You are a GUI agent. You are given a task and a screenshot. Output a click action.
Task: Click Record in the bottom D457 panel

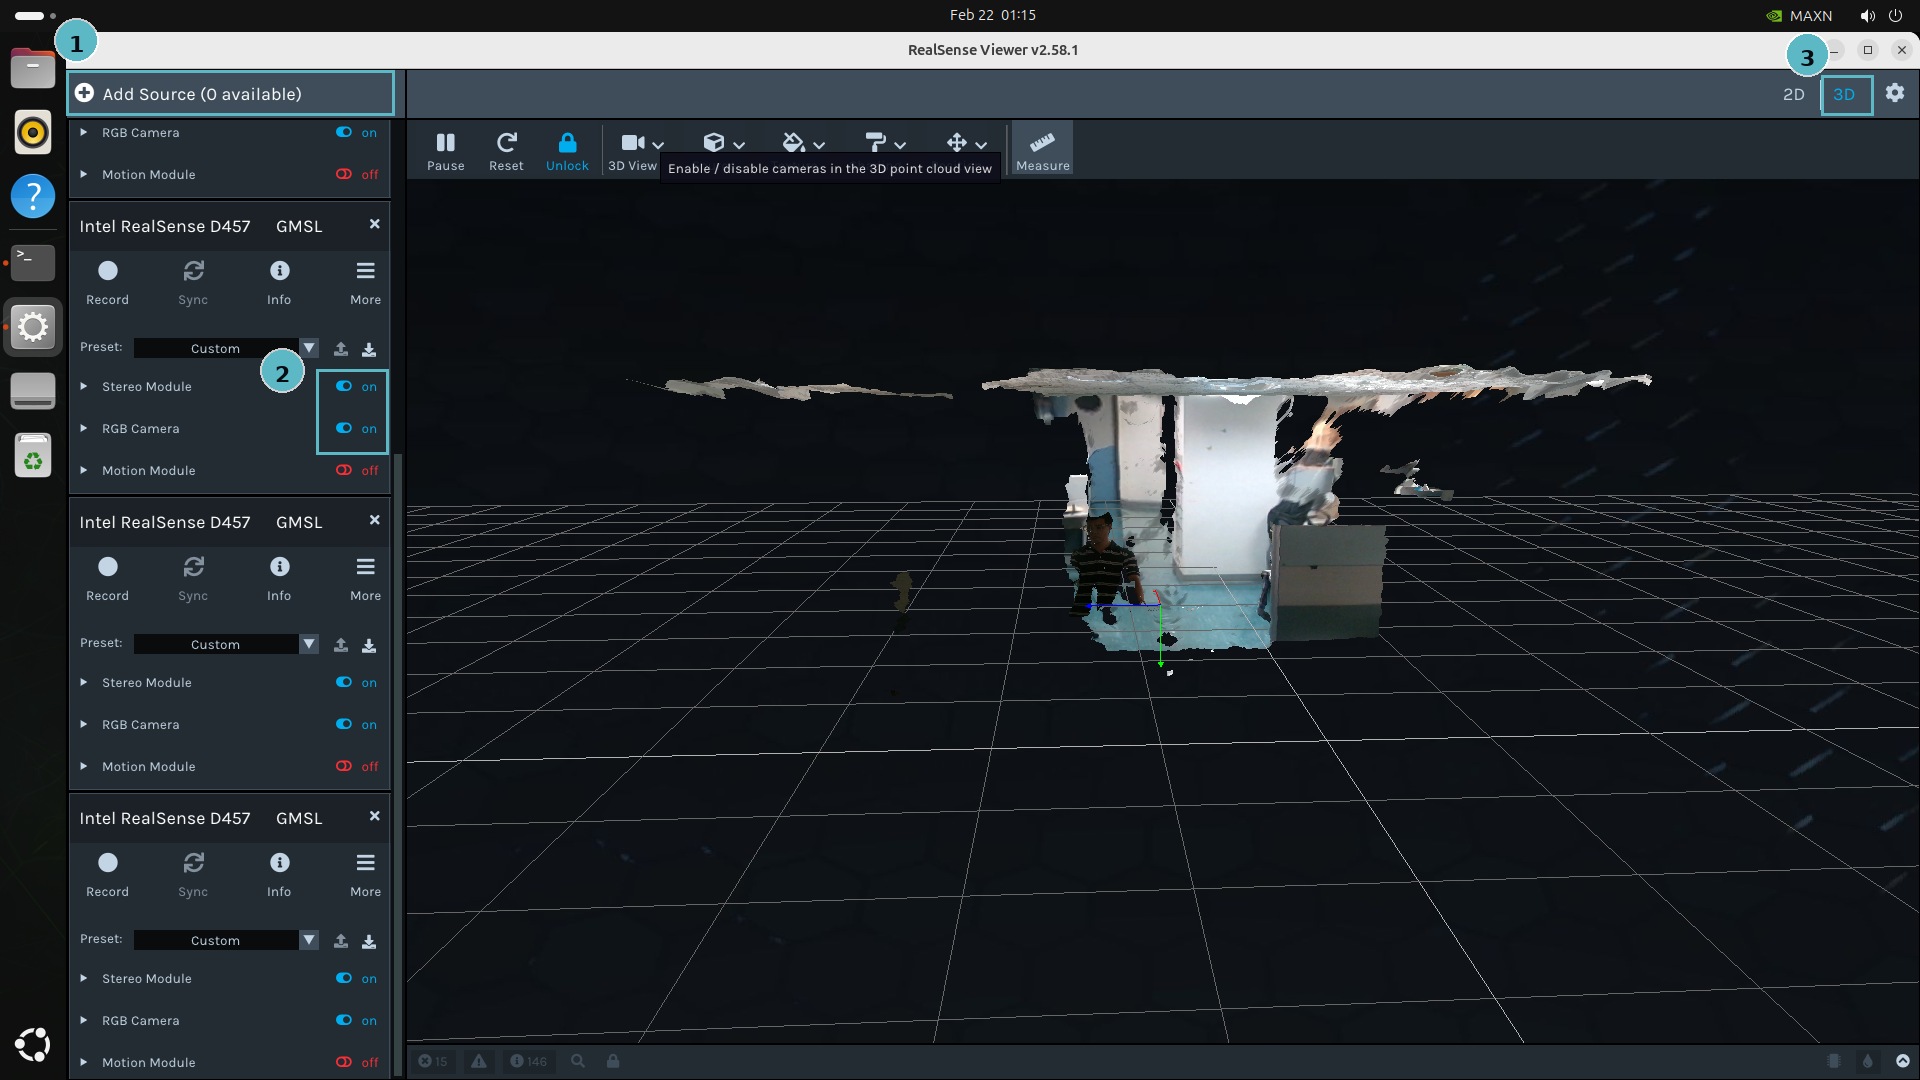point(107,874)
